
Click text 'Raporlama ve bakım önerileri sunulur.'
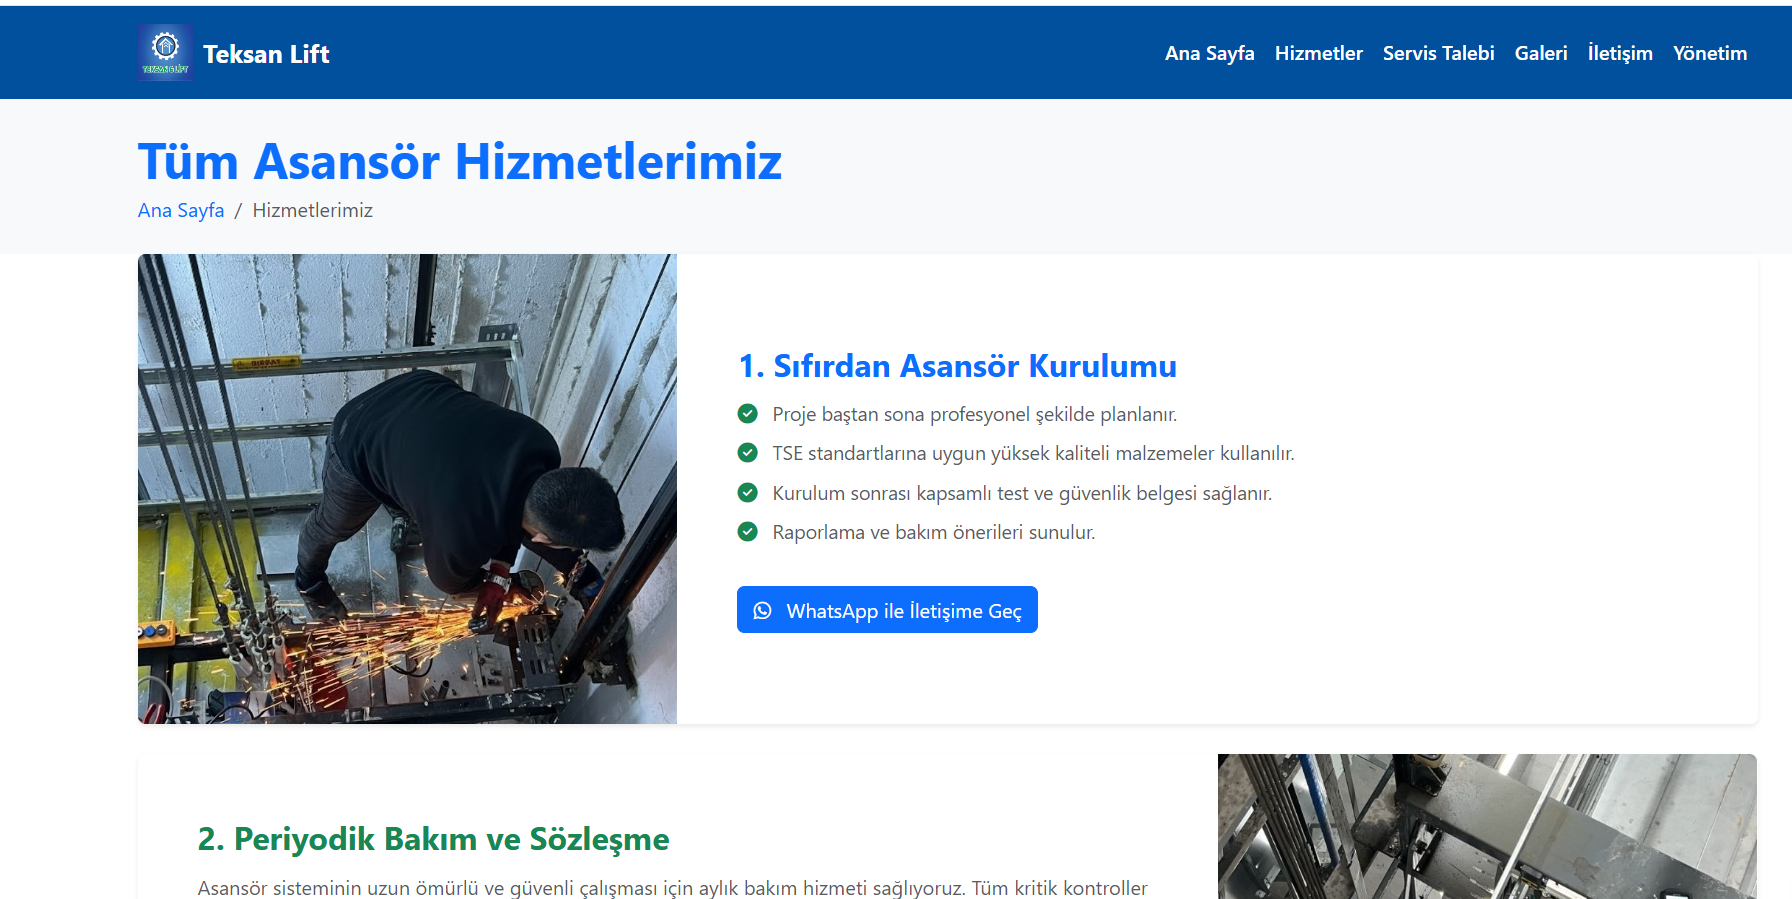point(934,532)
